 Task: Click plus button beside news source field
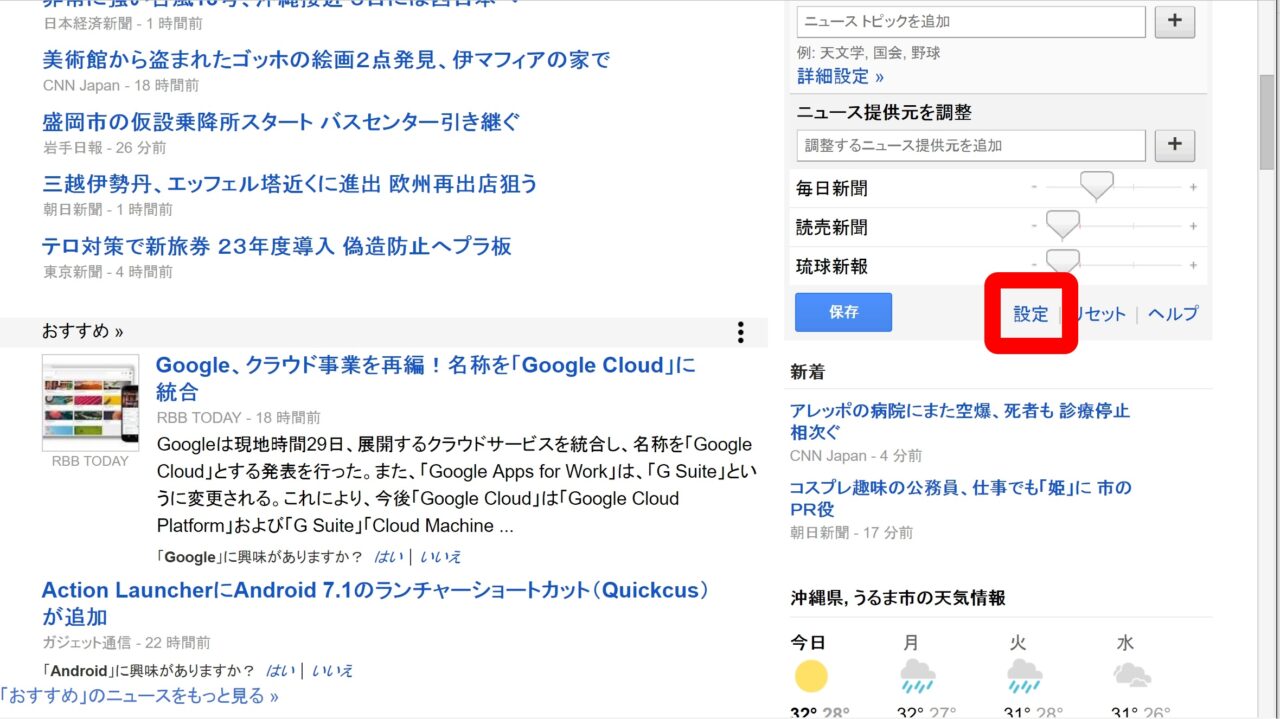(1174, 145)
